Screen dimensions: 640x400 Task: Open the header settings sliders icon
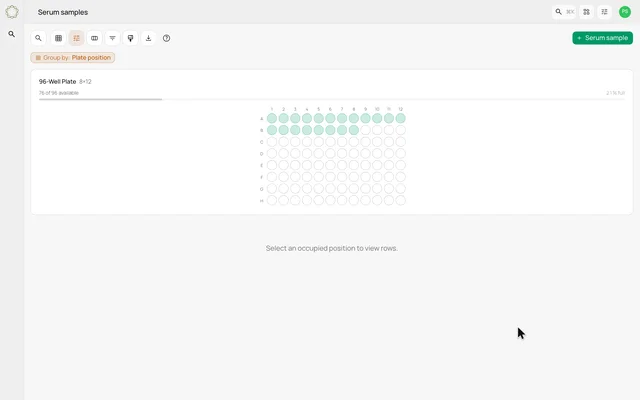[604, 12]
